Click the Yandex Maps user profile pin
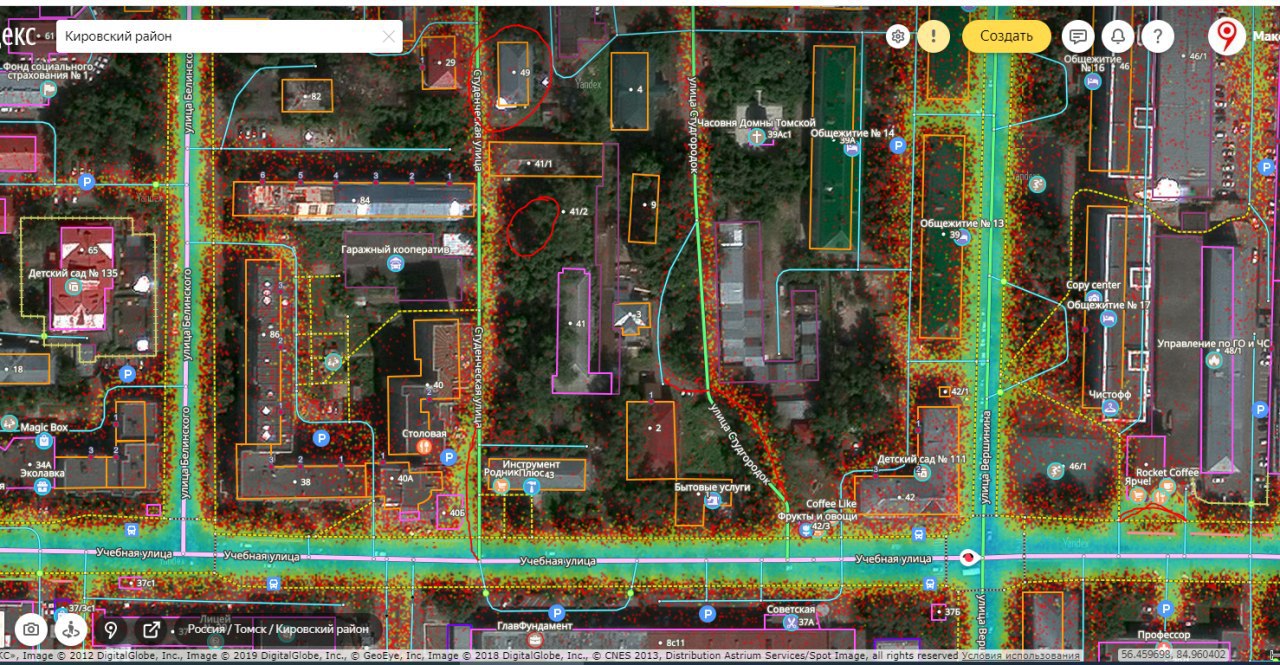The image size is (1280, 665). [x=1226, y=36]
